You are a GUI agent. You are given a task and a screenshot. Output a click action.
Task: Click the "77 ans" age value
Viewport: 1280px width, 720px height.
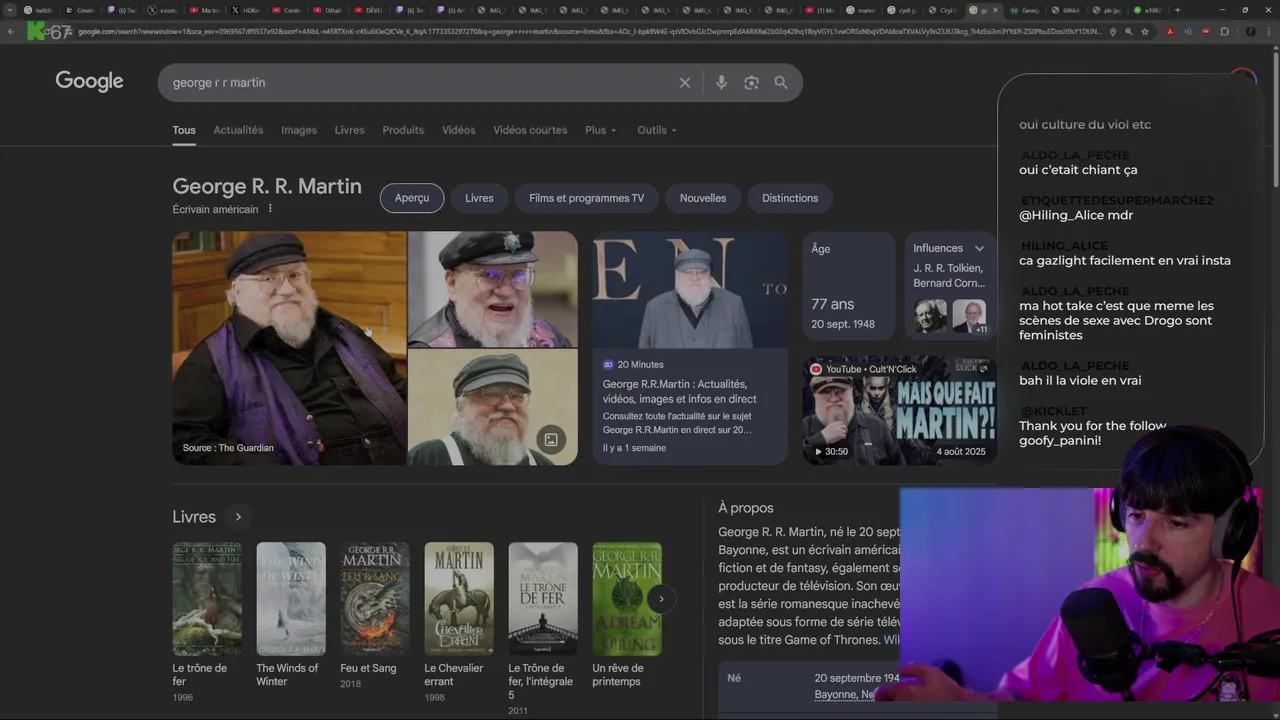(833, 305)
